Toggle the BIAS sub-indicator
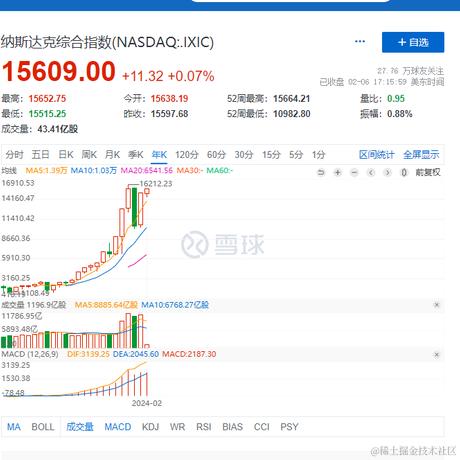 coord(232,427)
